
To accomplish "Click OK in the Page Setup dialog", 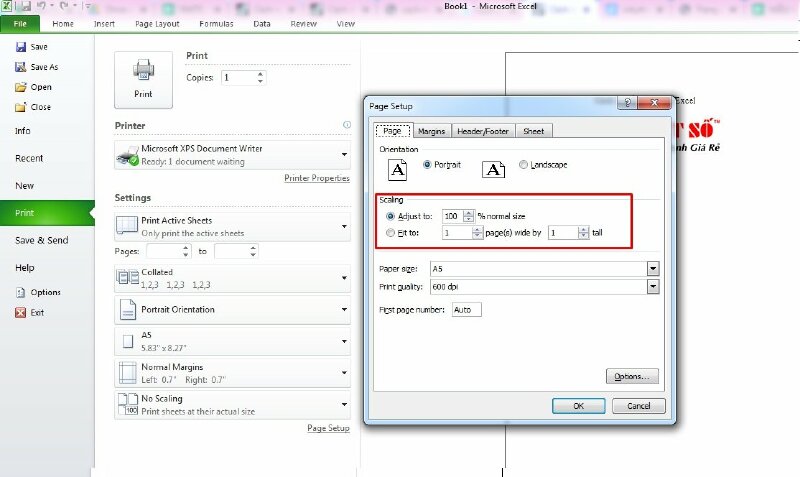I will [x=579, y=406].
